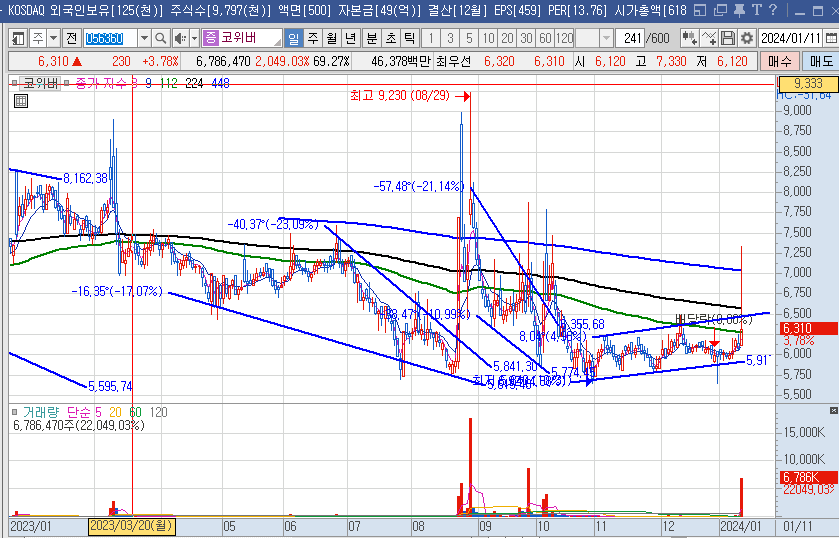
Task: Click the speaker sound icon
Action: coord(181,38)
